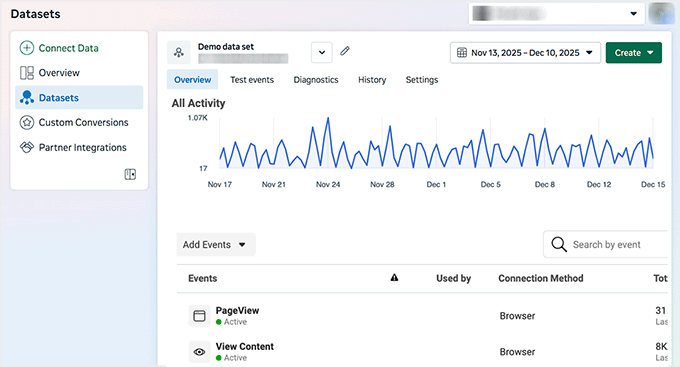This screenshot has height=367, width=680.
Task: Click the Used by column header
Action: (x=453, y=279)
